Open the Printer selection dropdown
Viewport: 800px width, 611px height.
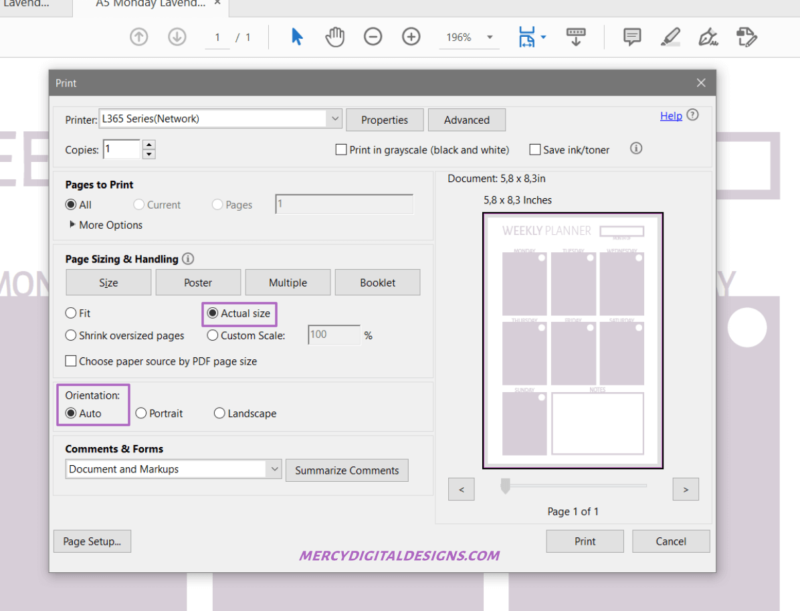[x=336, y=118]
